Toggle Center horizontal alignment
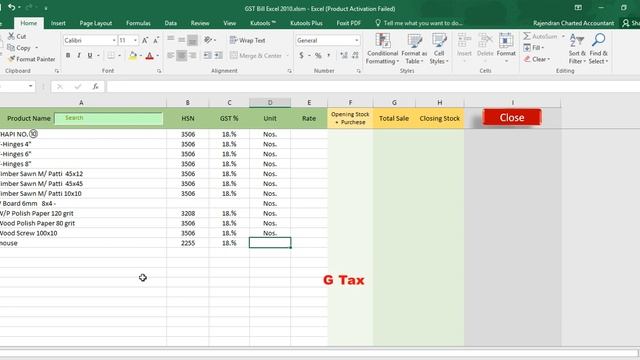The width and height of the screenshot is (640, 360). (x=182, y=55)
